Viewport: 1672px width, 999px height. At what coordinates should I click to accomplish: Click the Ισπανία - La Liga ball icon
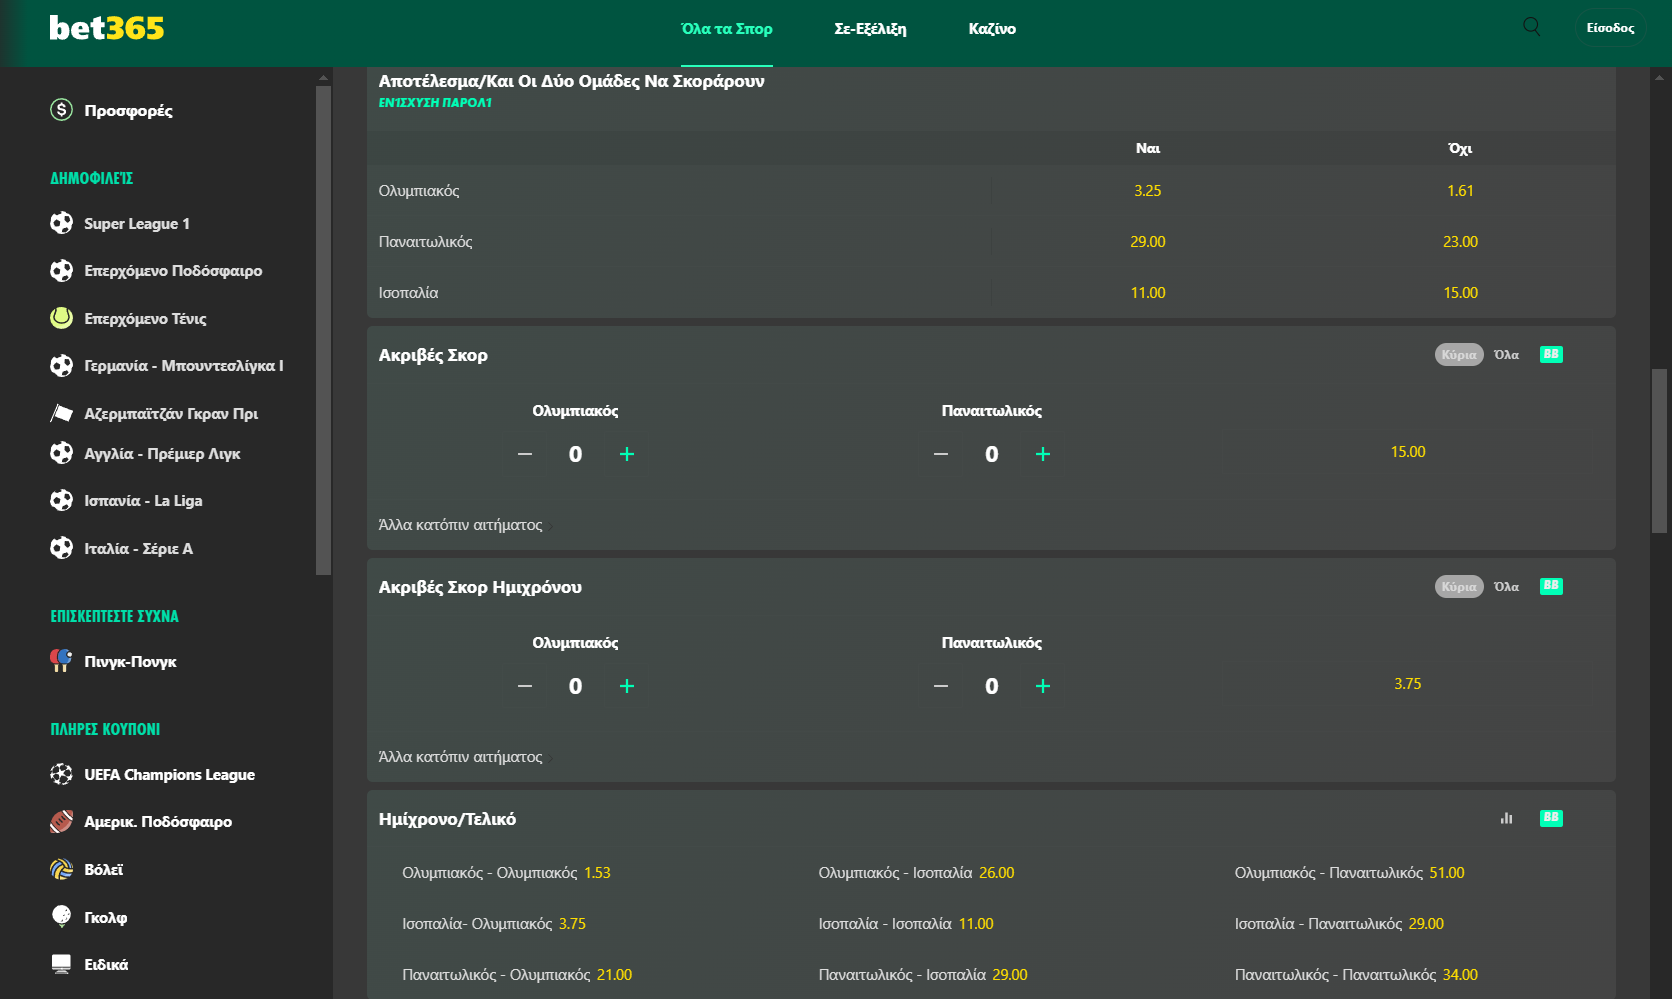click(x=62, y=500)
